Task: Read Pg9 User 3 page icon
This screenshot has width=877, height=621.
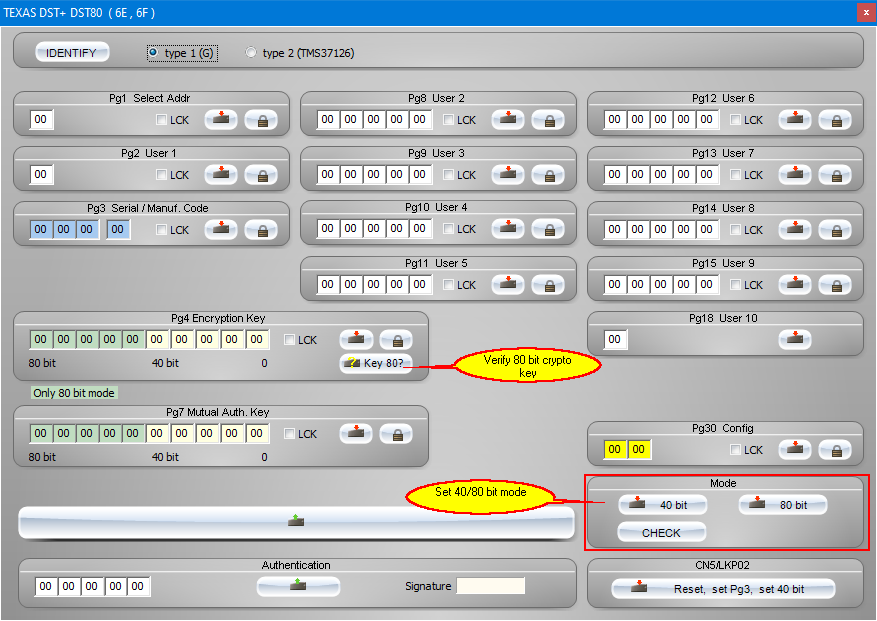Action: 508,175
